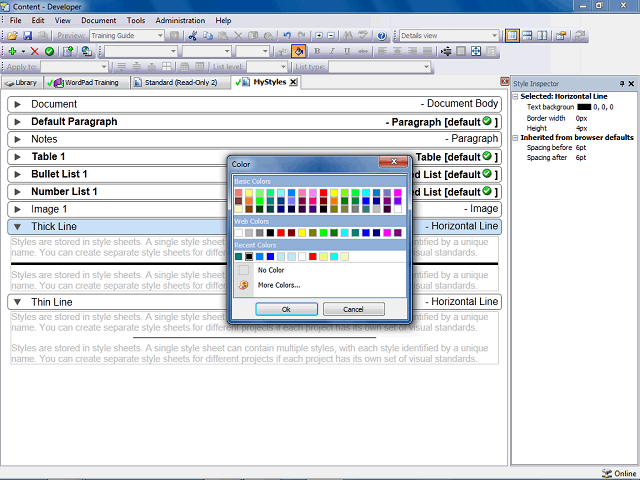Pick the red swatch in Web Colors
The image size is (640, 480).
(x=281, y=233)
